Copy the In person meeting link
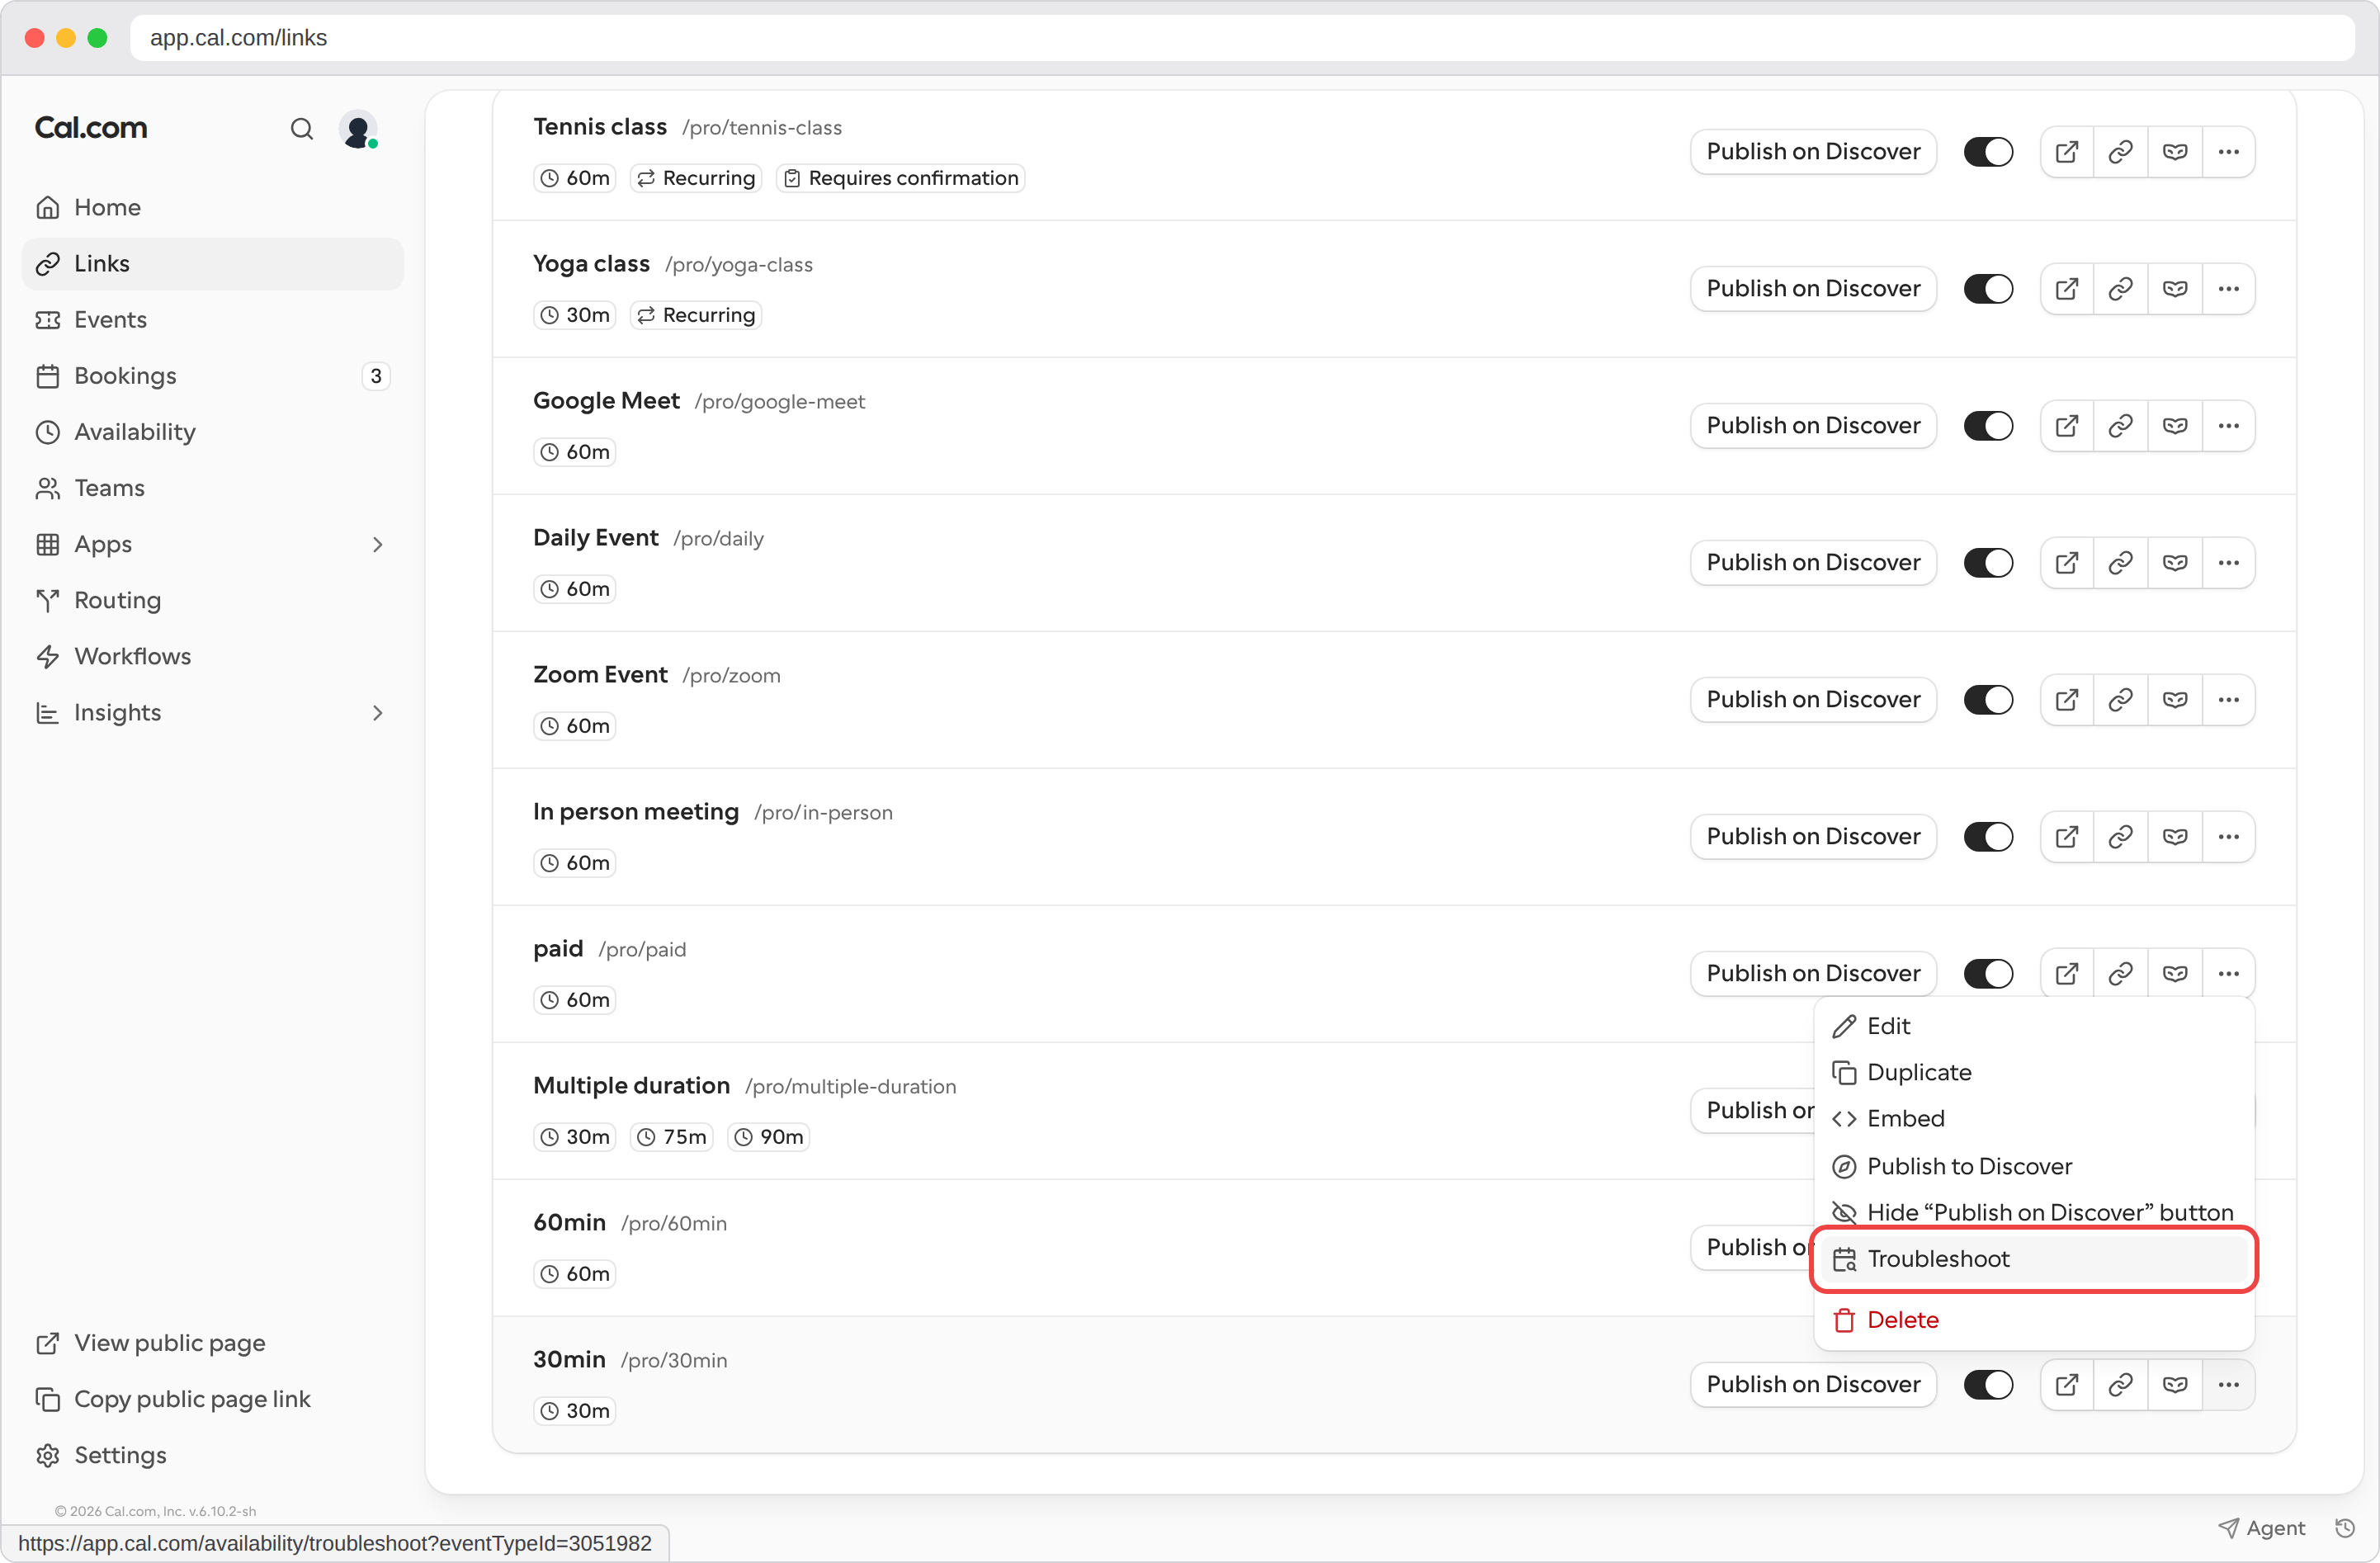Image resolution: width=2380 pixels, height=1563 pixels. [x=2121, y=837]
